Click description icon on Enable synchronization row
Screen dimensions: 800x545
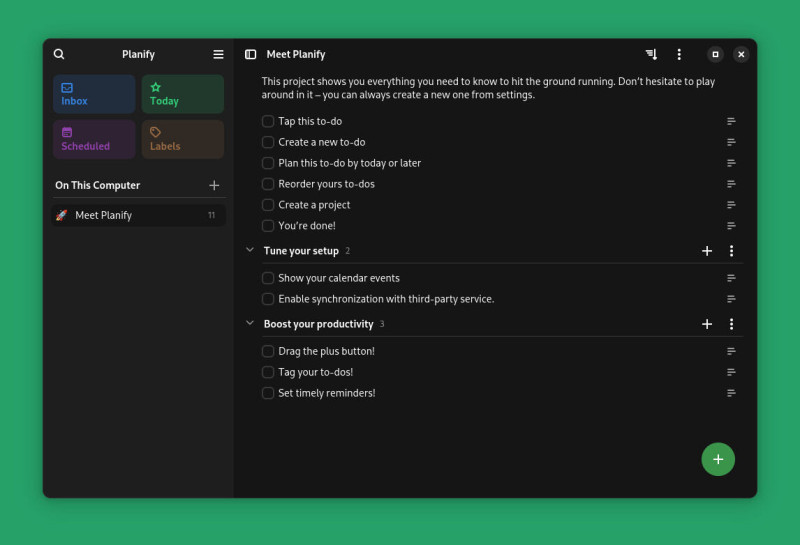(x=731, y=299)
